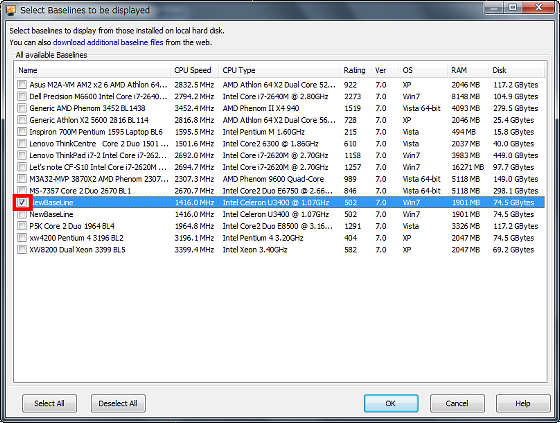Viewport: 560px width, 423px height.
Task: Select Generic Athlon X2 5600 2816 BL114 name
Action: click(x=89, y=120)
